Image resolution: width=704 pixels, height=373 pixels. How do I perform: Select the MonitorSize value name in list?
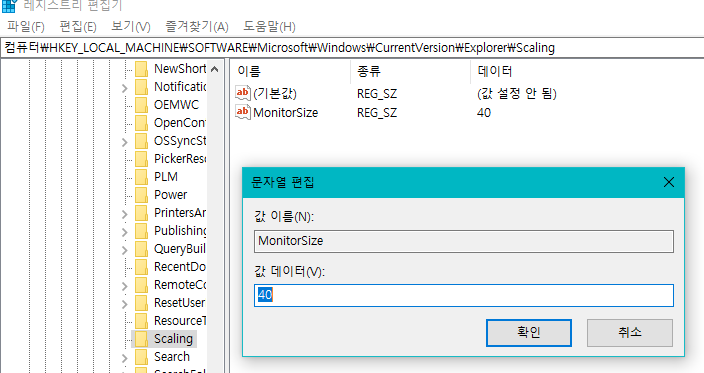pos(286,112)
